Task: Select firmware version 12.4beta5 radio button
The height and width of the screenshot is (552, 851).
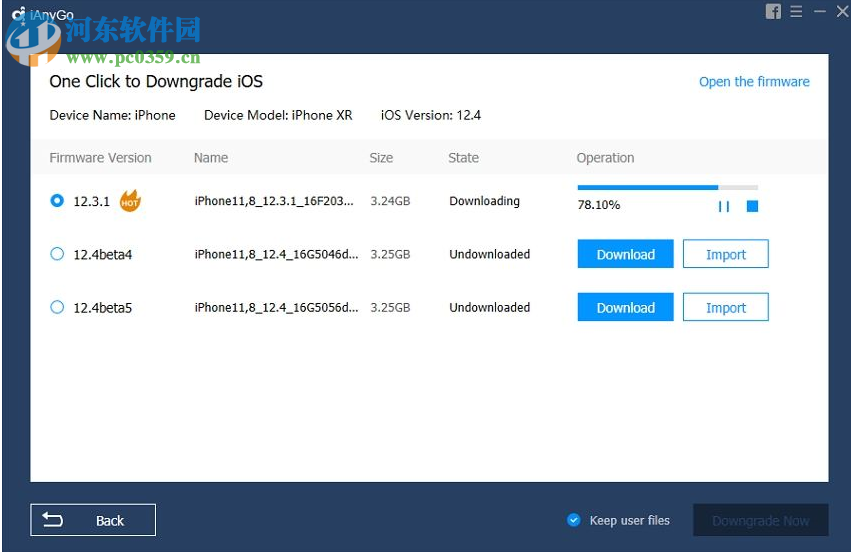Action: [57, 307]
